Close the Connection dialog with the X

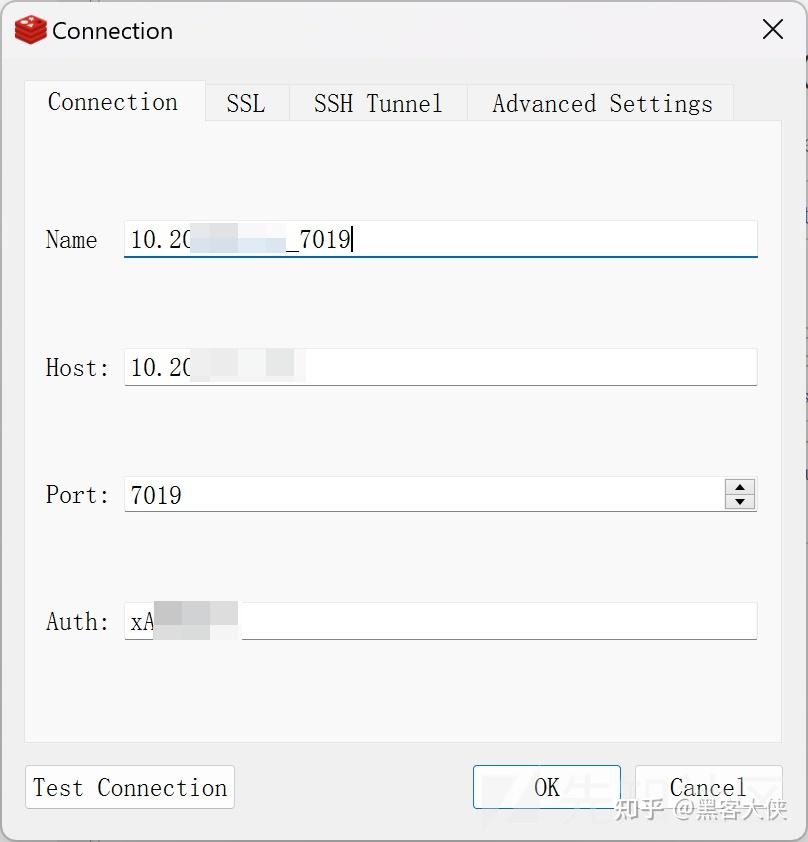(x=772, y=30)
